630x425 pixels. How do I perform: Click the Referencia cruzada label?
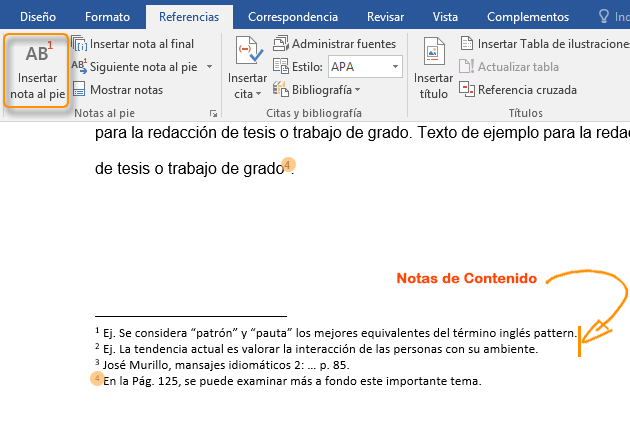tap(527, 90)
